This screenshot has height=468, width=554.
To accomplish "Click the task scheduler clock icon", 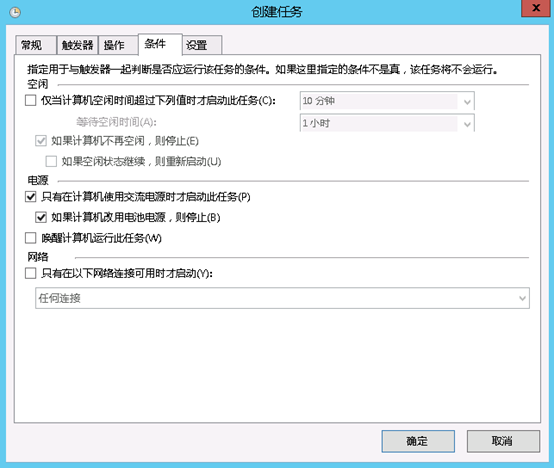I will (x=15, y=12).
